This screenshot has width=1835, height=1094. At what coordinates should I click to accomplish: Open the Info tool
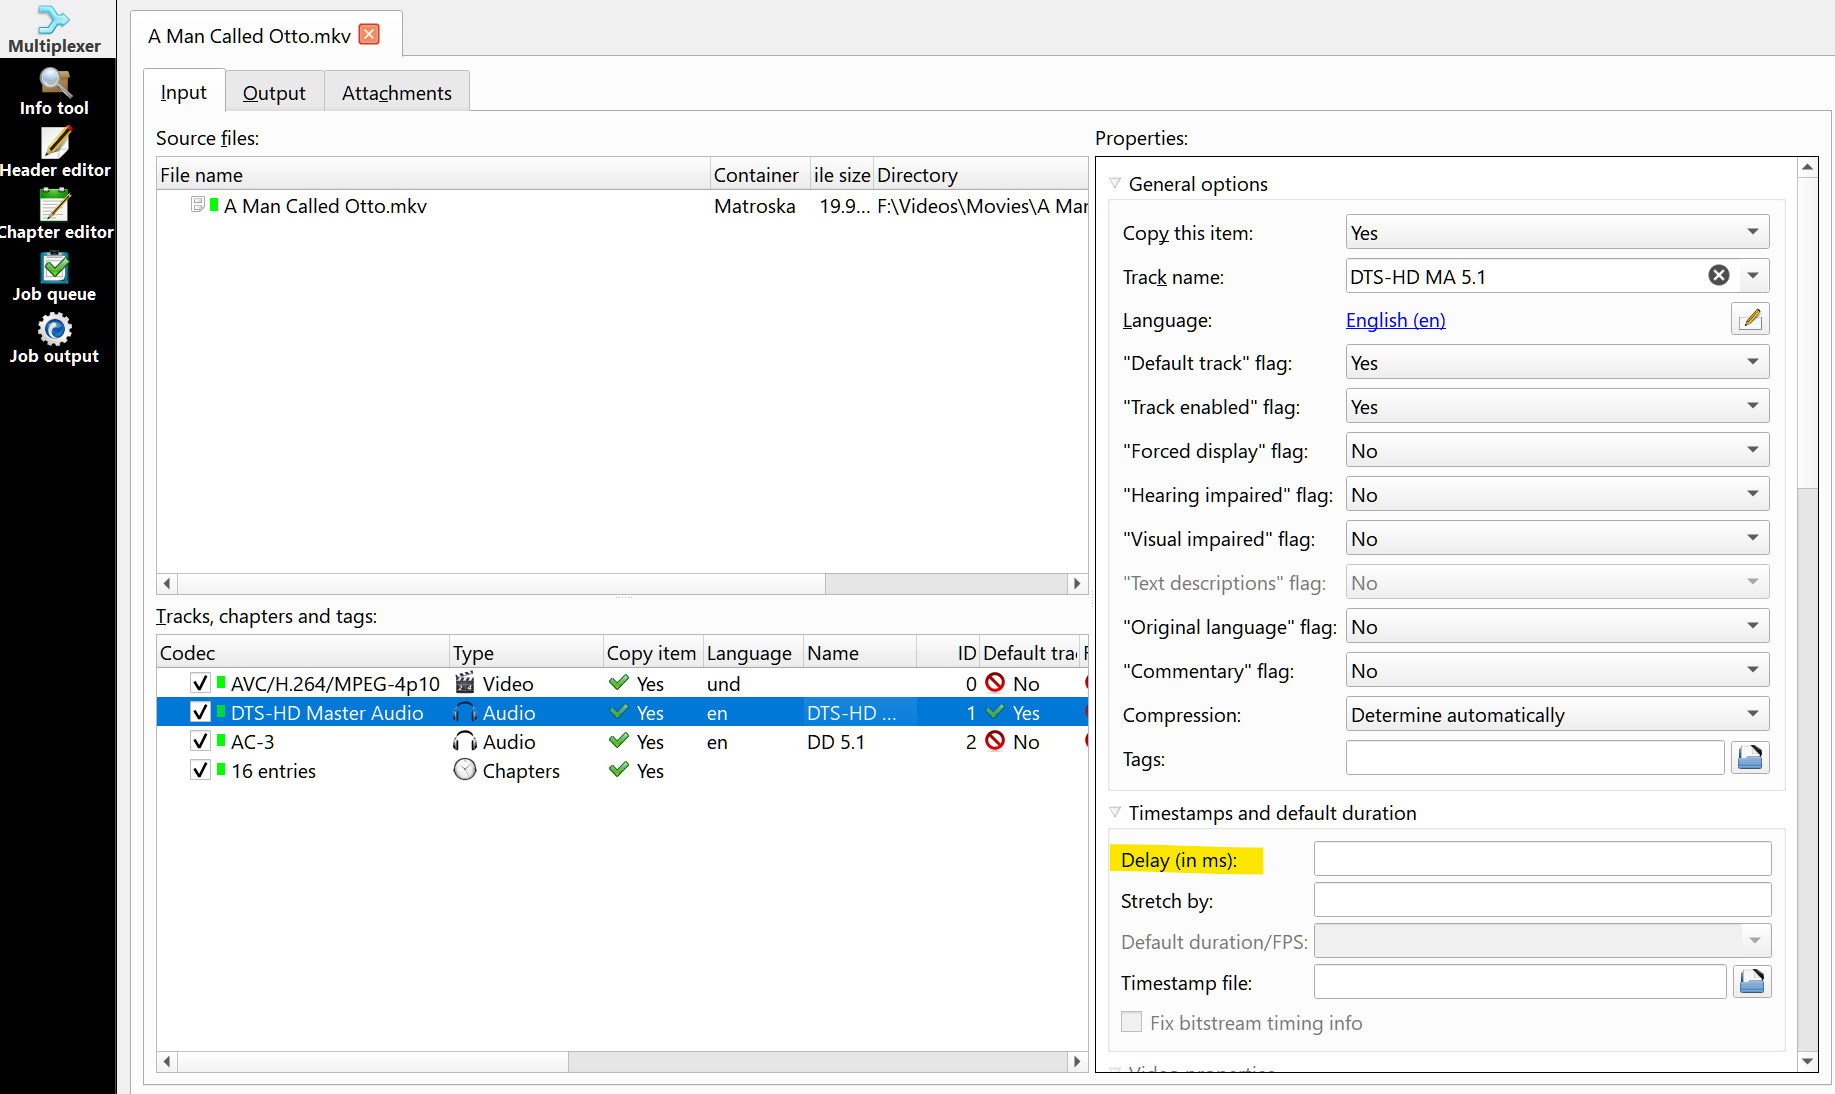54,92
